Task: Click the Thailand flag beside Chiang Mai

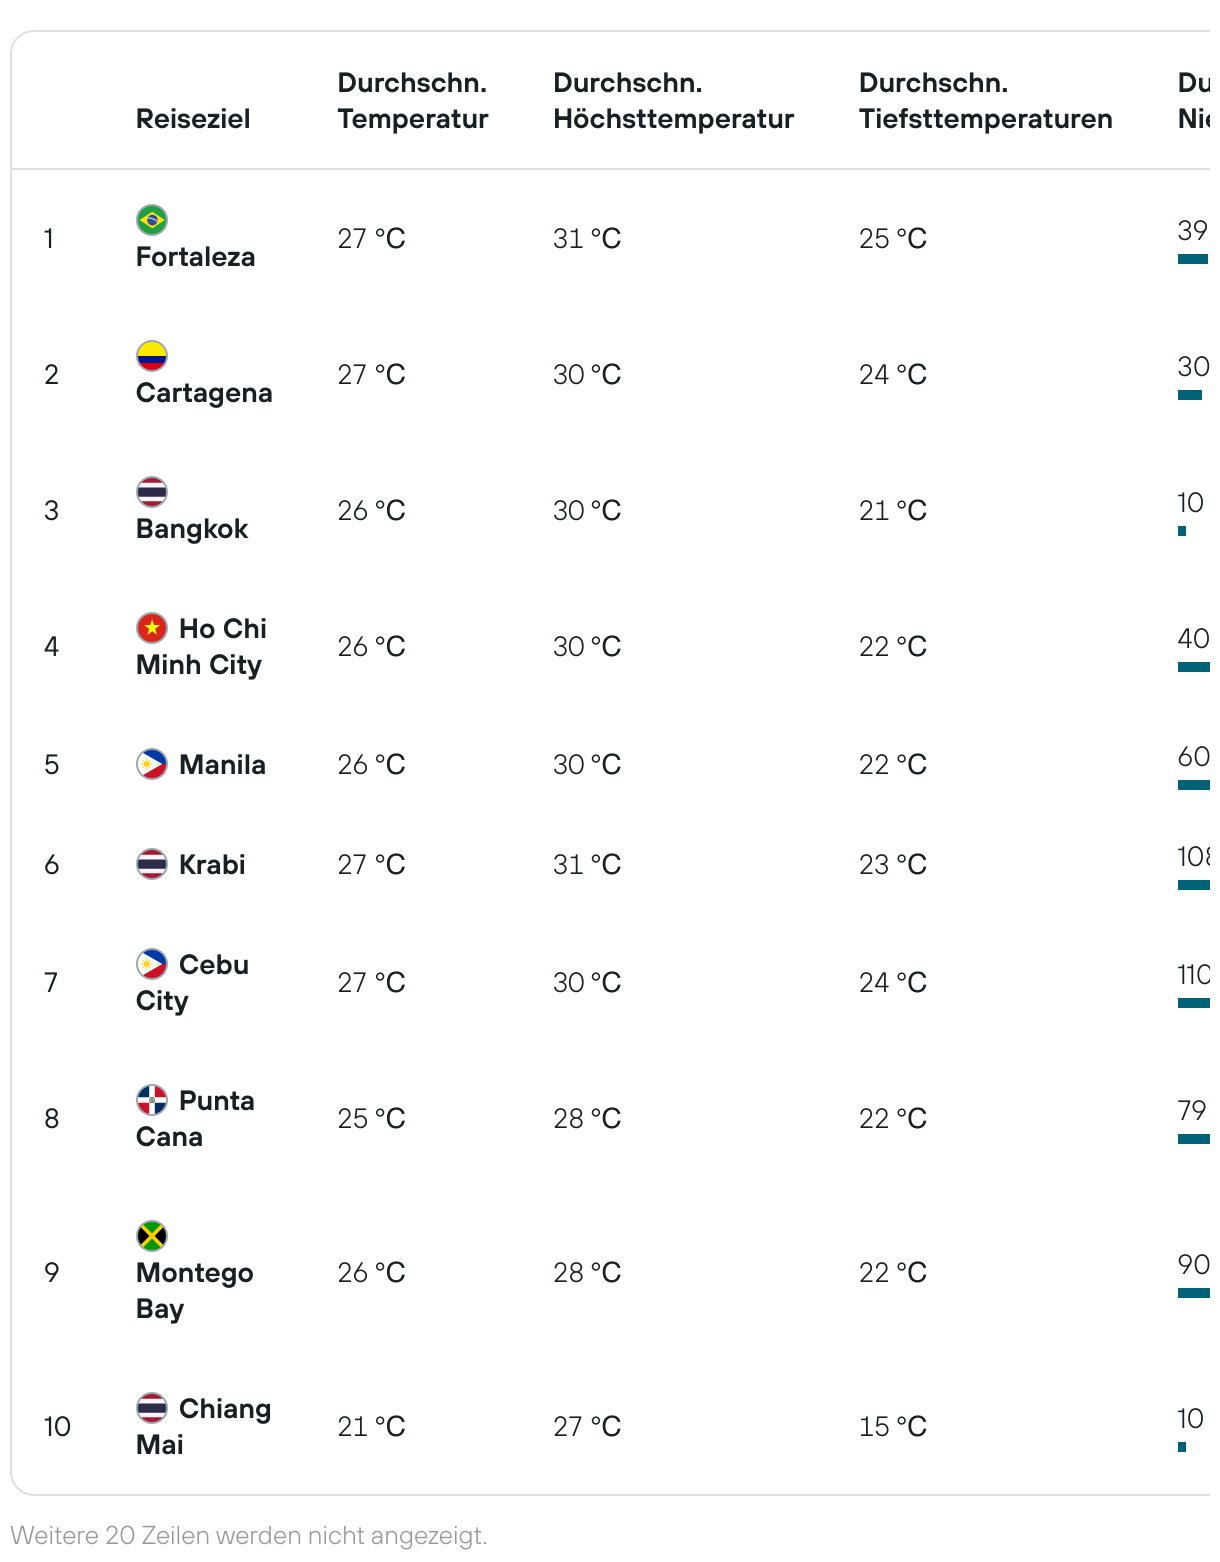Action: click(x=152, y=1408)
